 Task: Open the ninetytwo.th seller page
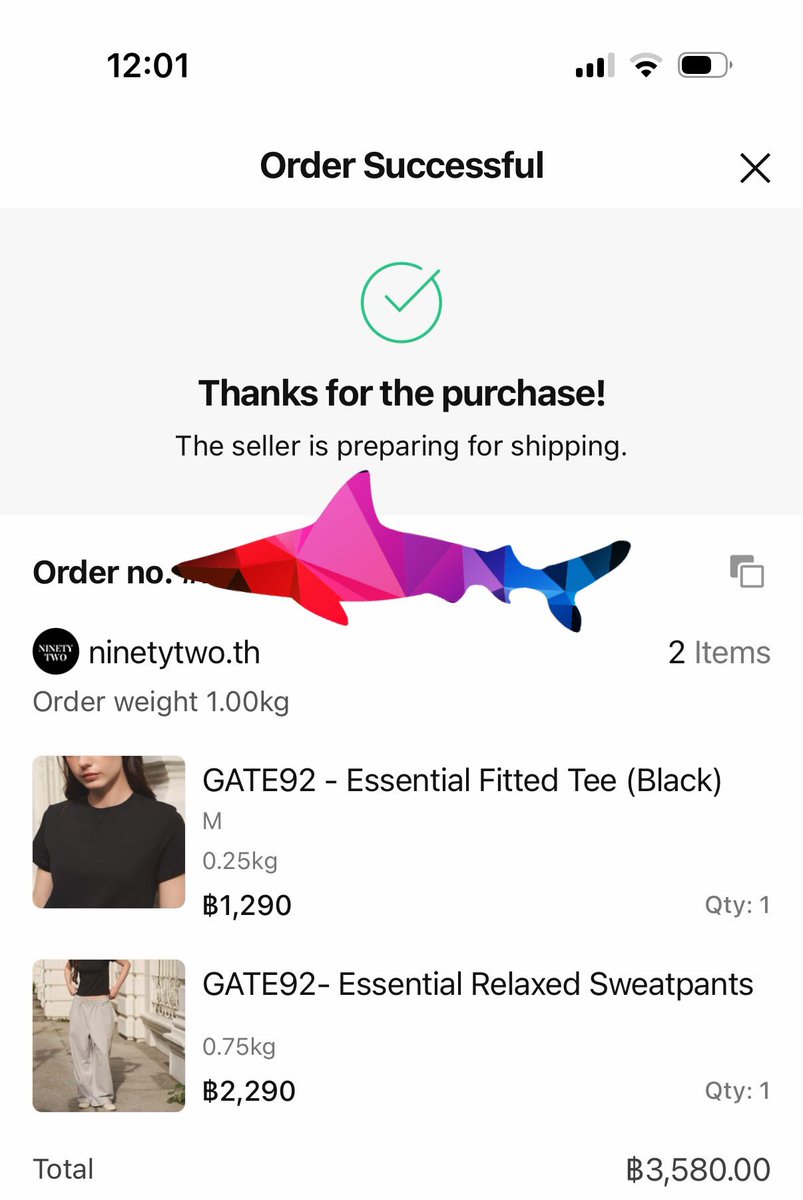coord(174,653)
